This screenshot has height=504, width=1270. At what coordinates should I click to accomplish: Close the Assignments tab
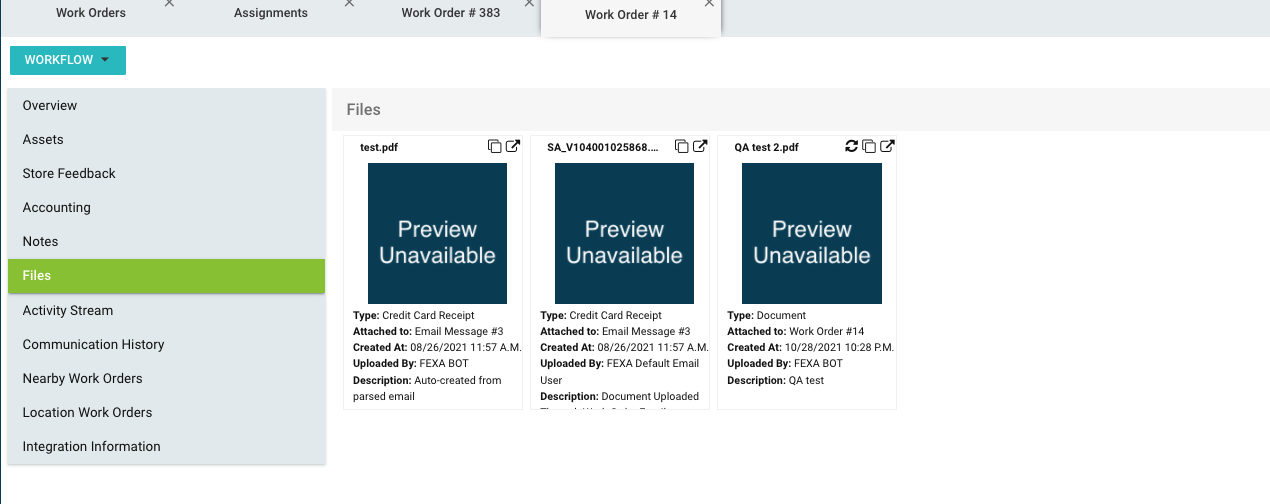coord(349,4)
